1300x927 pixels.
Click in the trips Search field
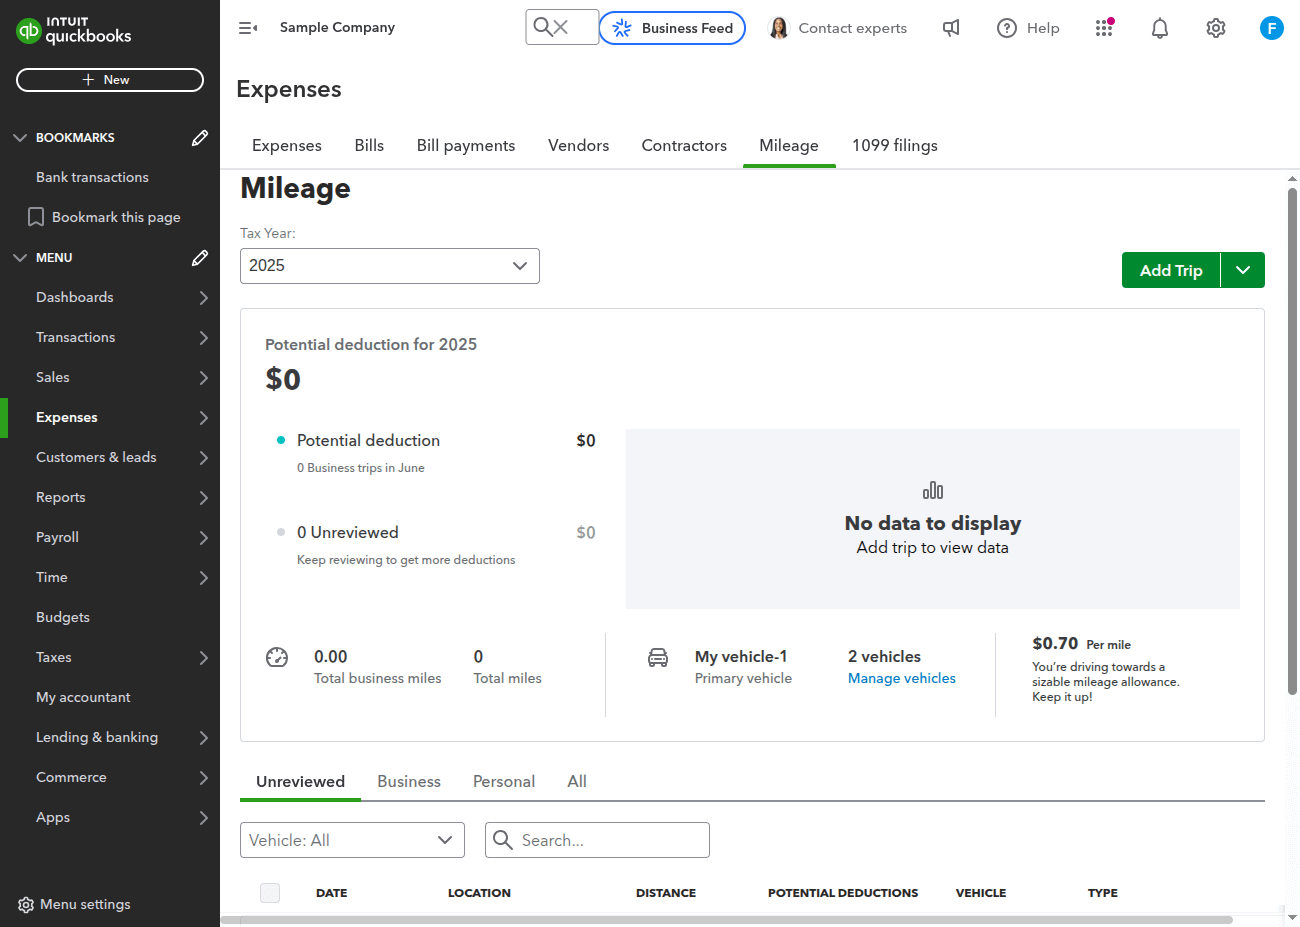point(597,840)
